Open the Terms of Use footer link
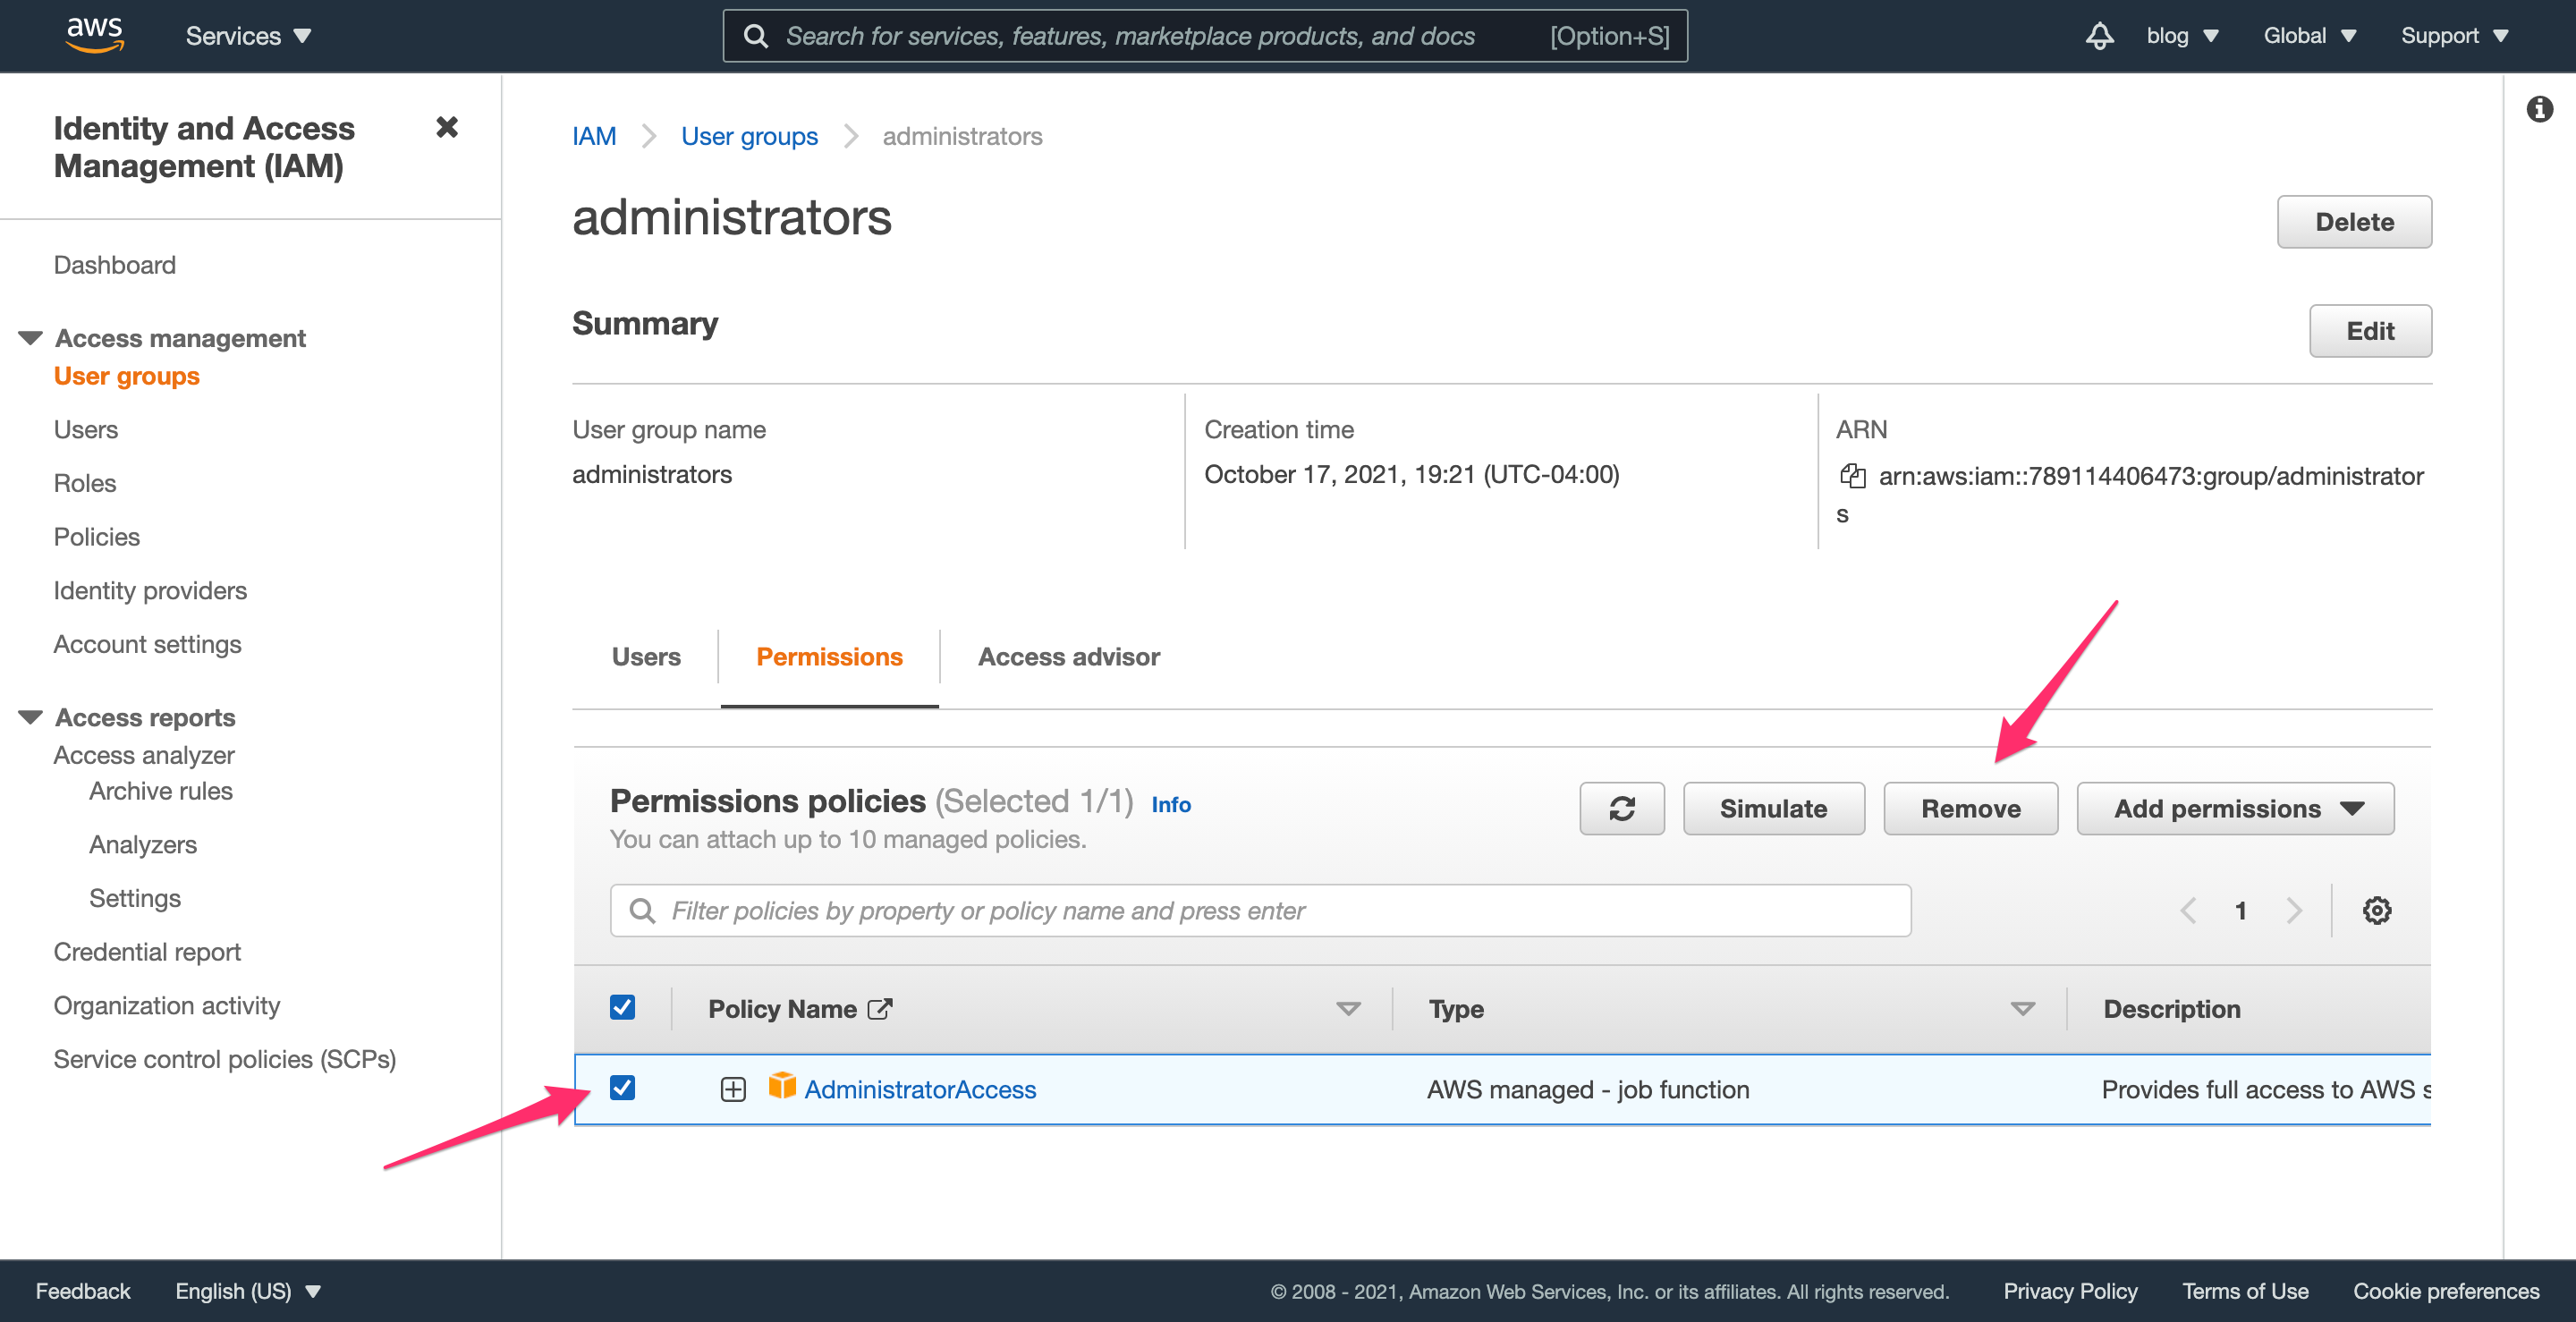Viewport: 2576px width, 1322px height. [2245, 1291]
